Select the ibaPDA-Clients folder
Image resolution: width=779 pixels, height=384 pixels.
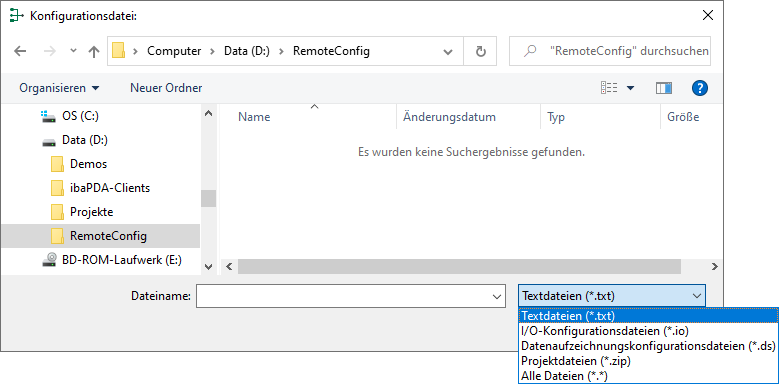click(x=100, y=188)
